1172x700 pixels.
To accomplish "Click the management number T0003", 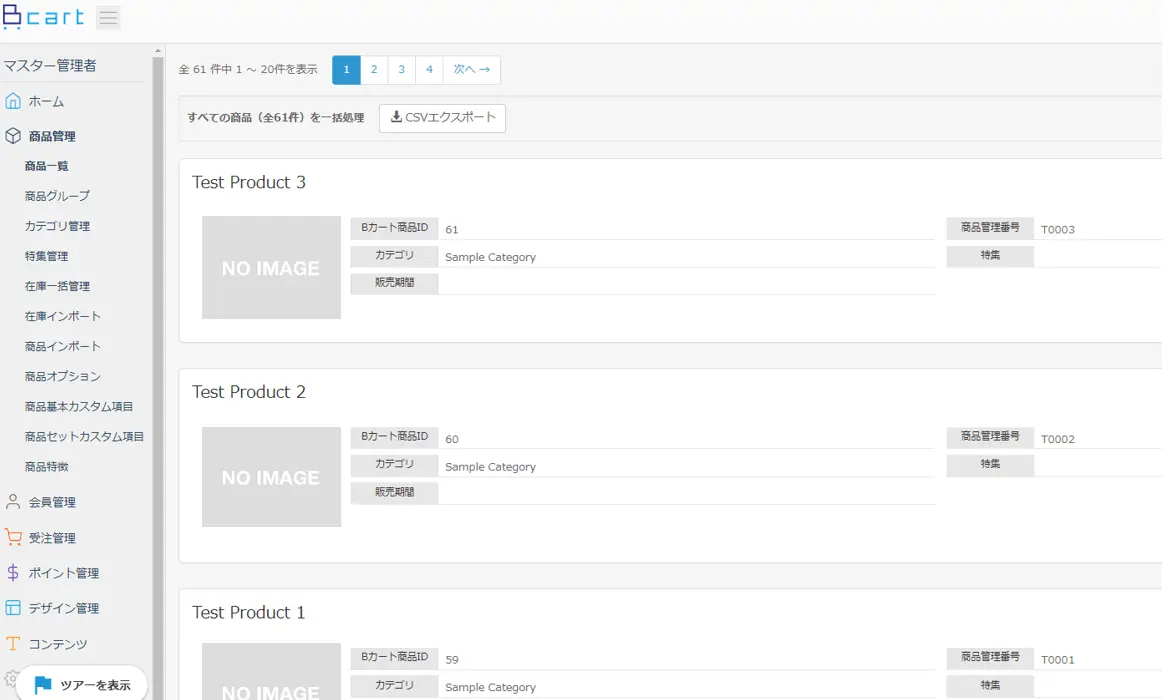I will [1058, 229].
